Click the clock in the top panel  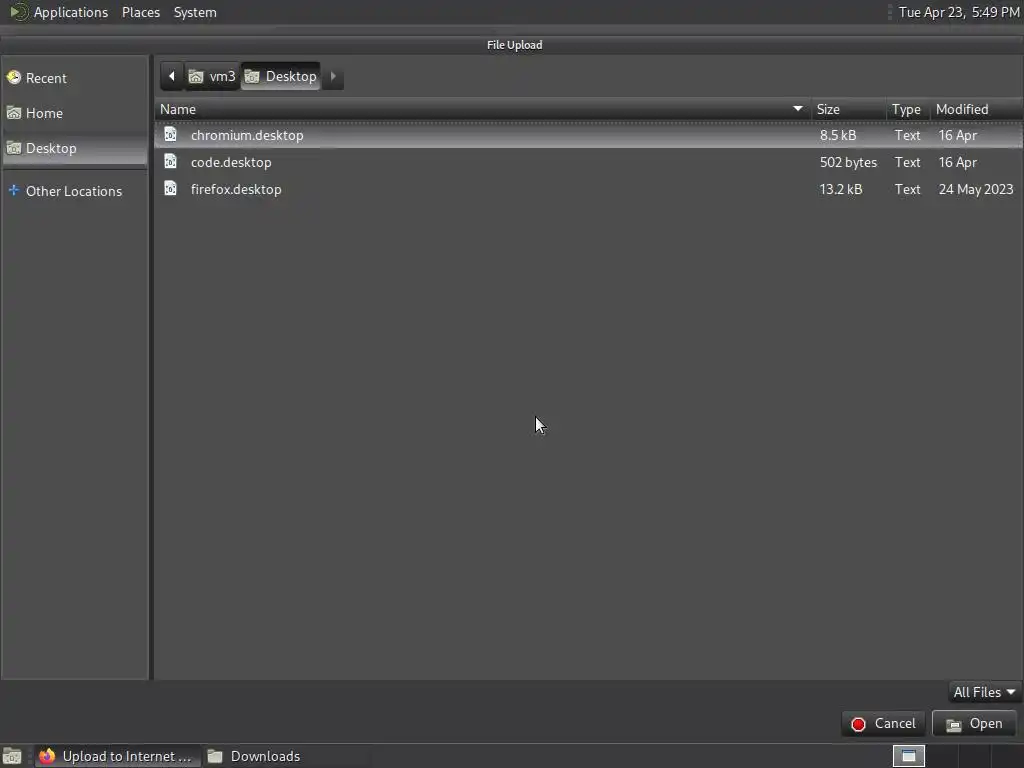click(959, 12)
